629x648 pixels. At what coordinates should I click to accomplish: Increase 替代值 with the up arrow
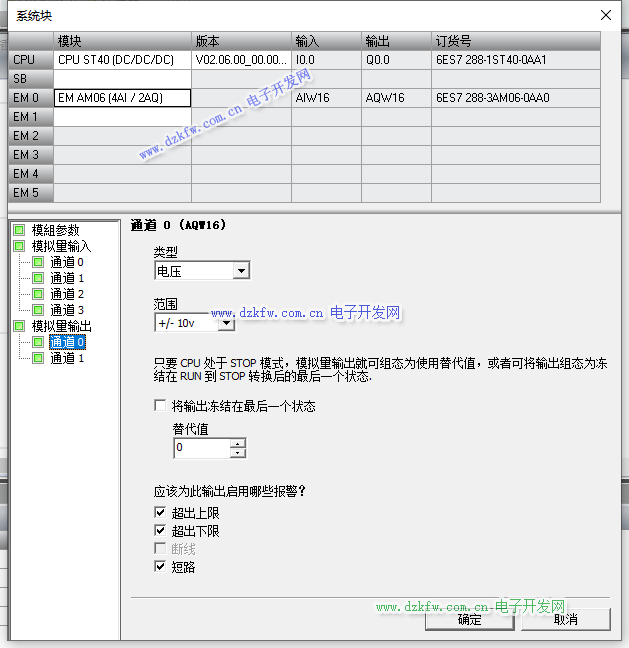(237, 444)
